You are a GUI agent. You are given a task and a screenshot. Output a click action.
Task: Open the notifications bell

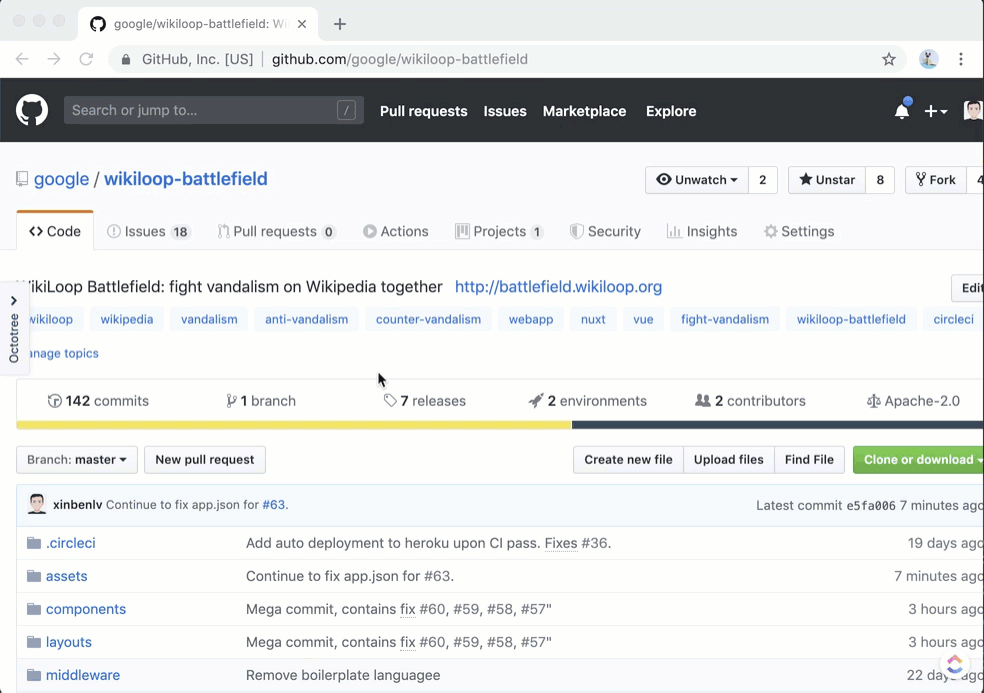902,110
